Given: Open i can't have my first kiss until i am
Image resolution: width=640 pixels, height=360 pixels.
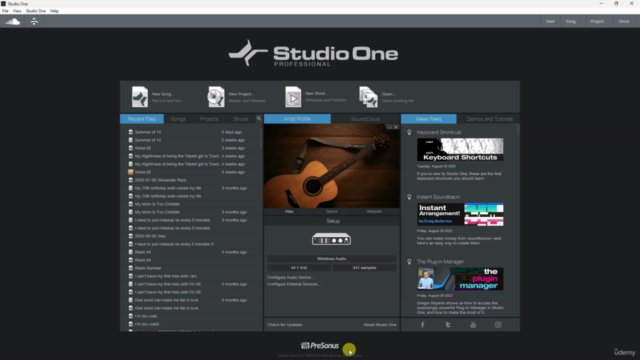Looking at the screenshot, I should 191,276.
